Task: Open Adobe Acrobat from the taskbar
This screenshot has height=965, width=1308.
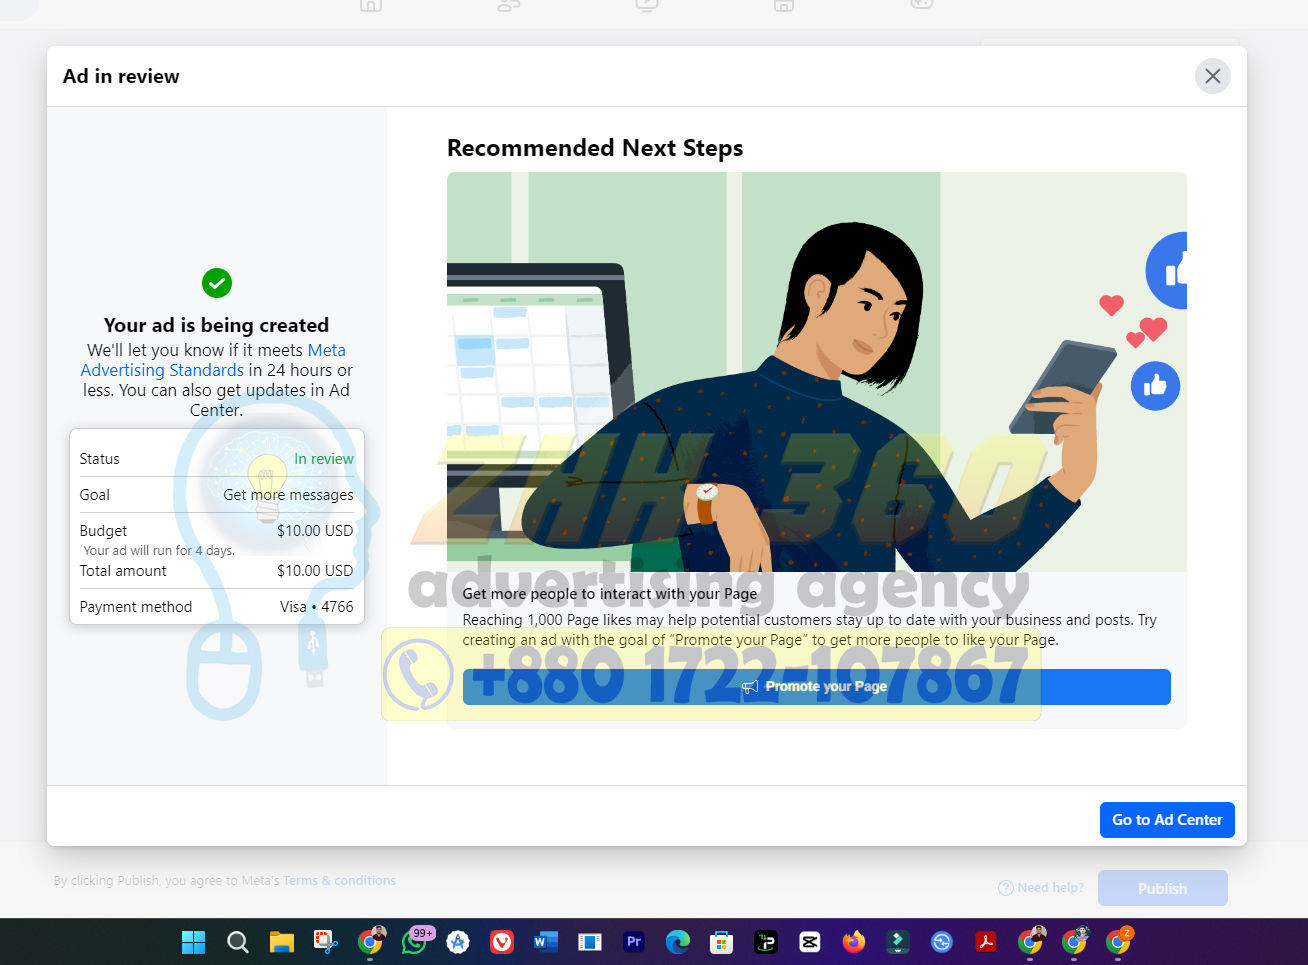Action: pyautogui.click(x=986, y=942)
